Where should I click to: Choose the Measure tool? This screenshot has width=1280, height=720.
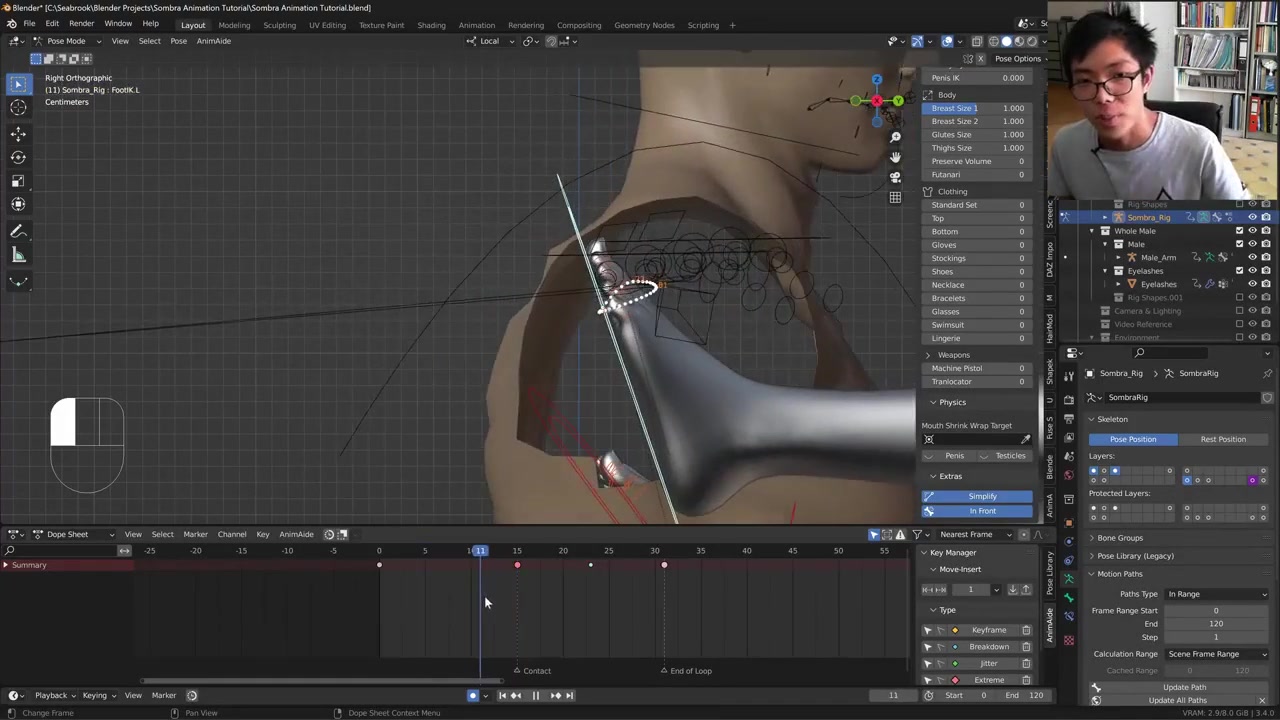pos(18,256)
